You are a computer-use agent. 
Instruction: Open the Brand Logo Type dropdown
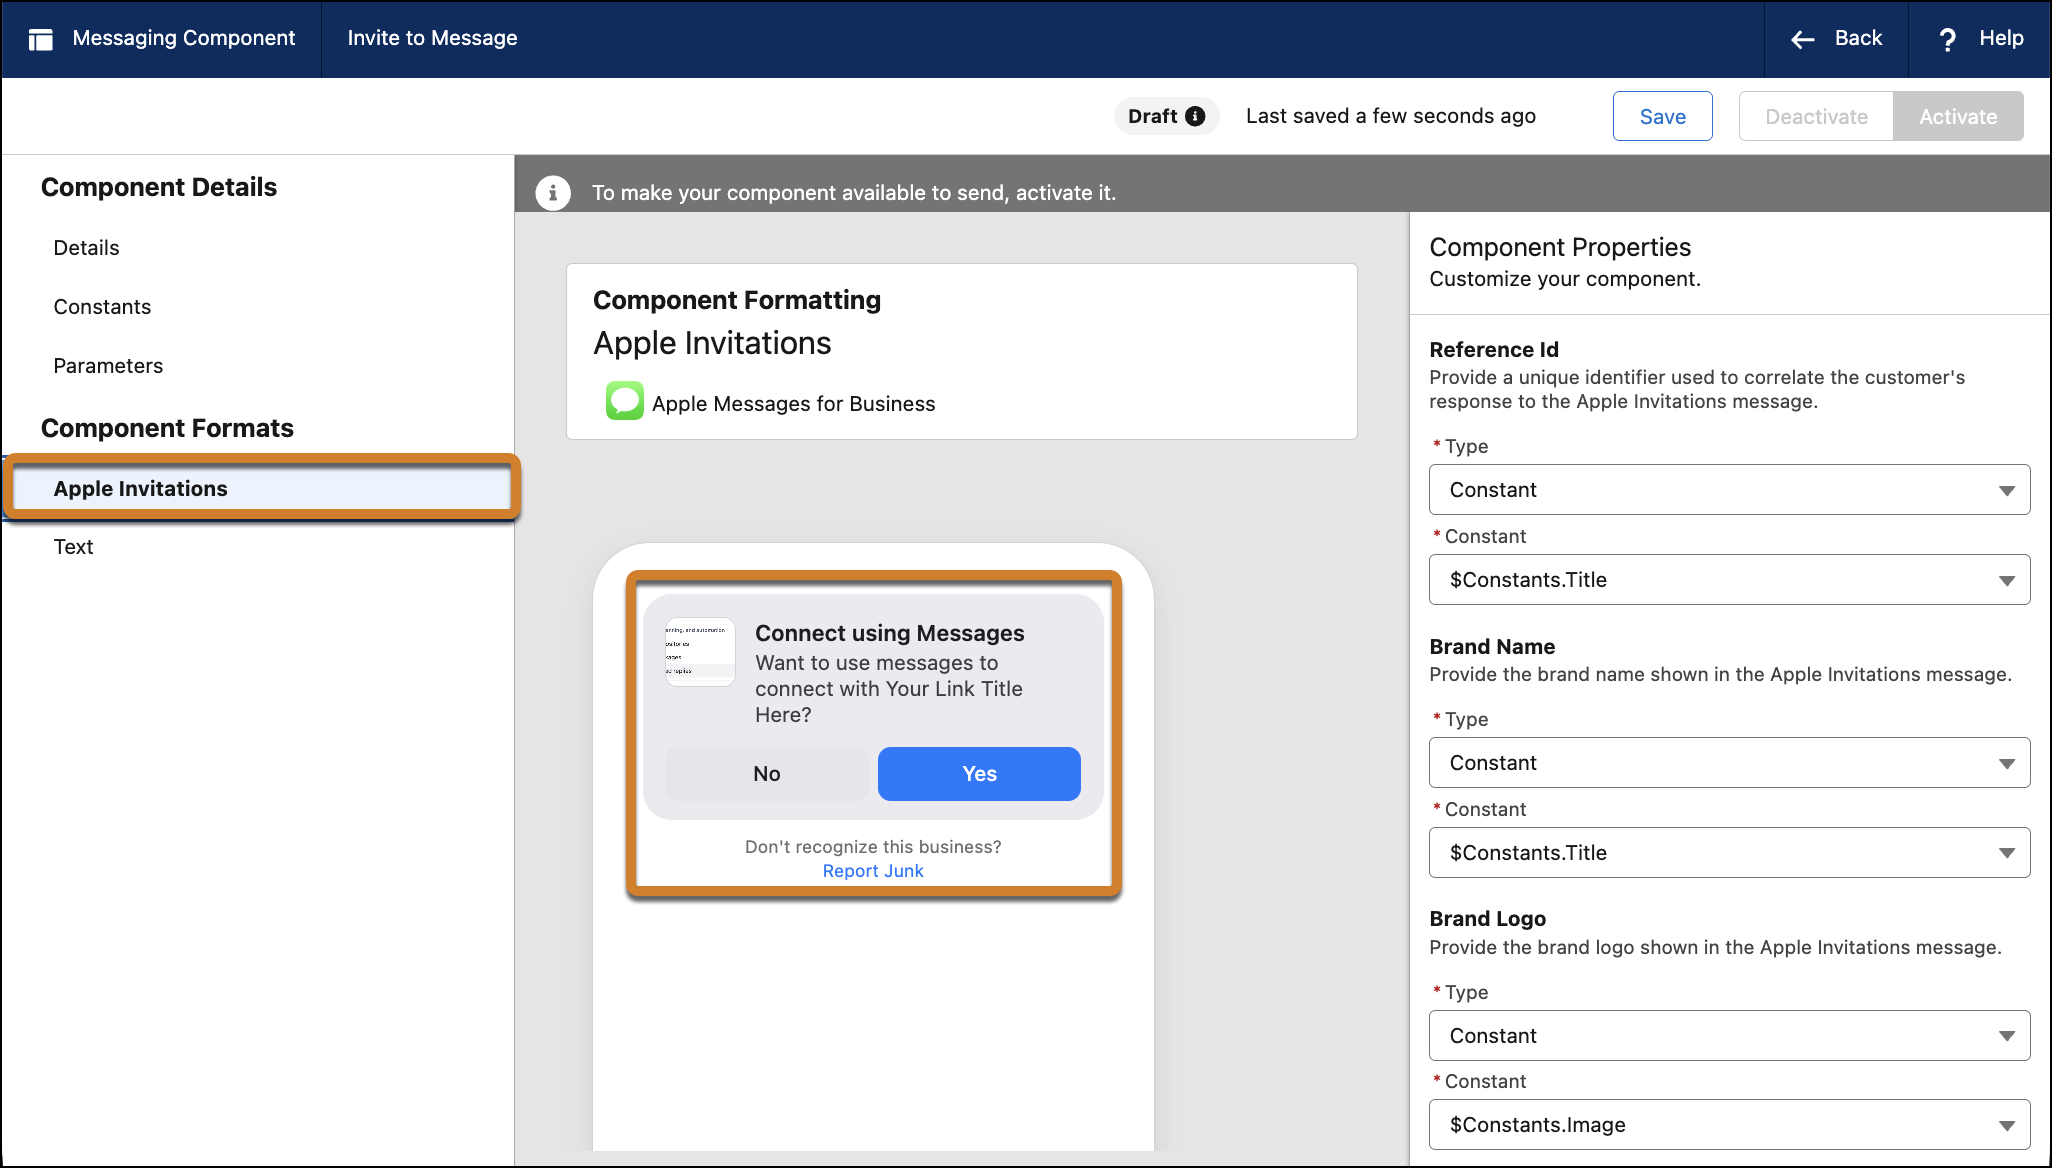click(x=1729, y=1036)
